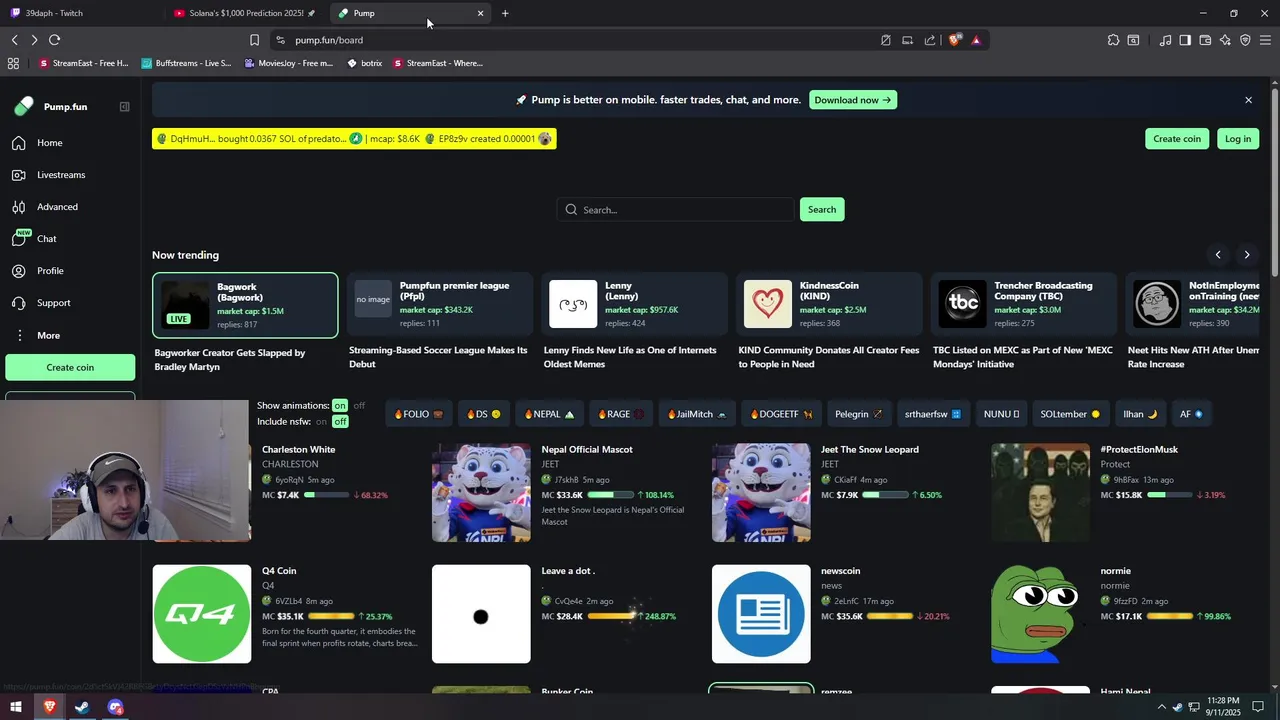Open the KindnessCoin trending card

pyautogui.click(x=829, y=305)
